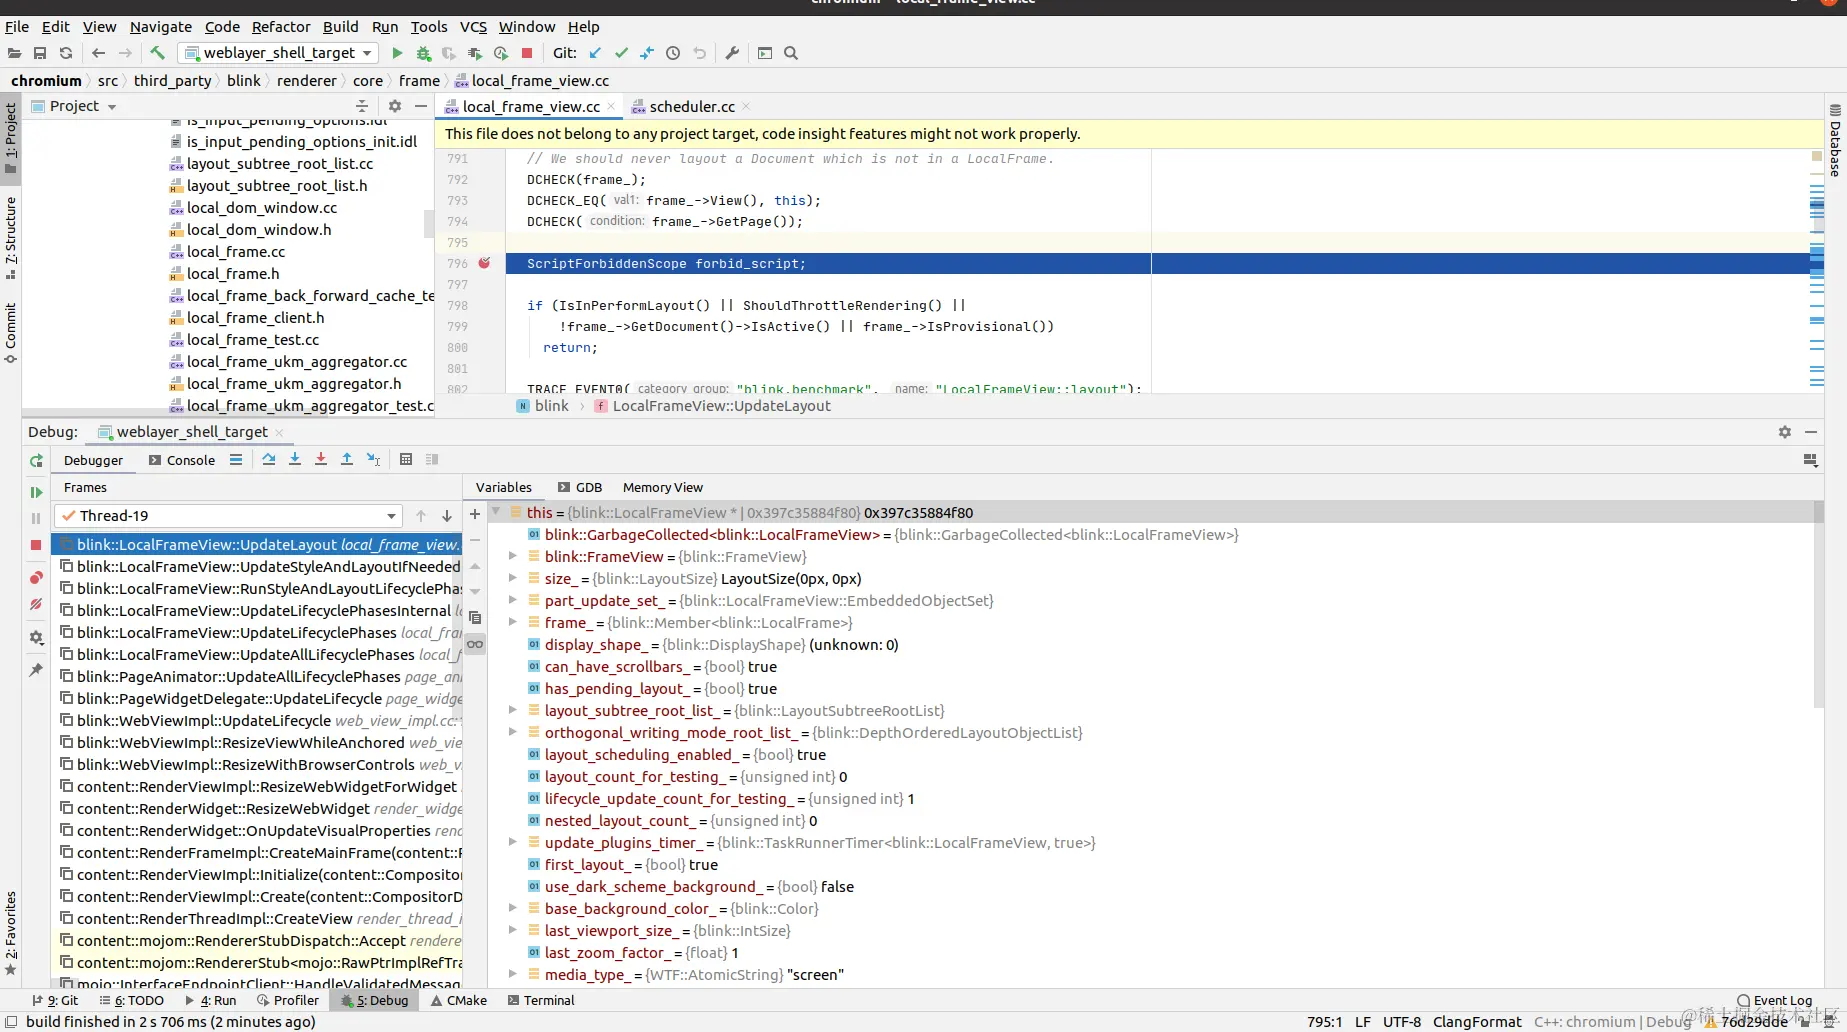Select next frame with the down arrow
1847x1032 pixels.
tap(447, 516)
